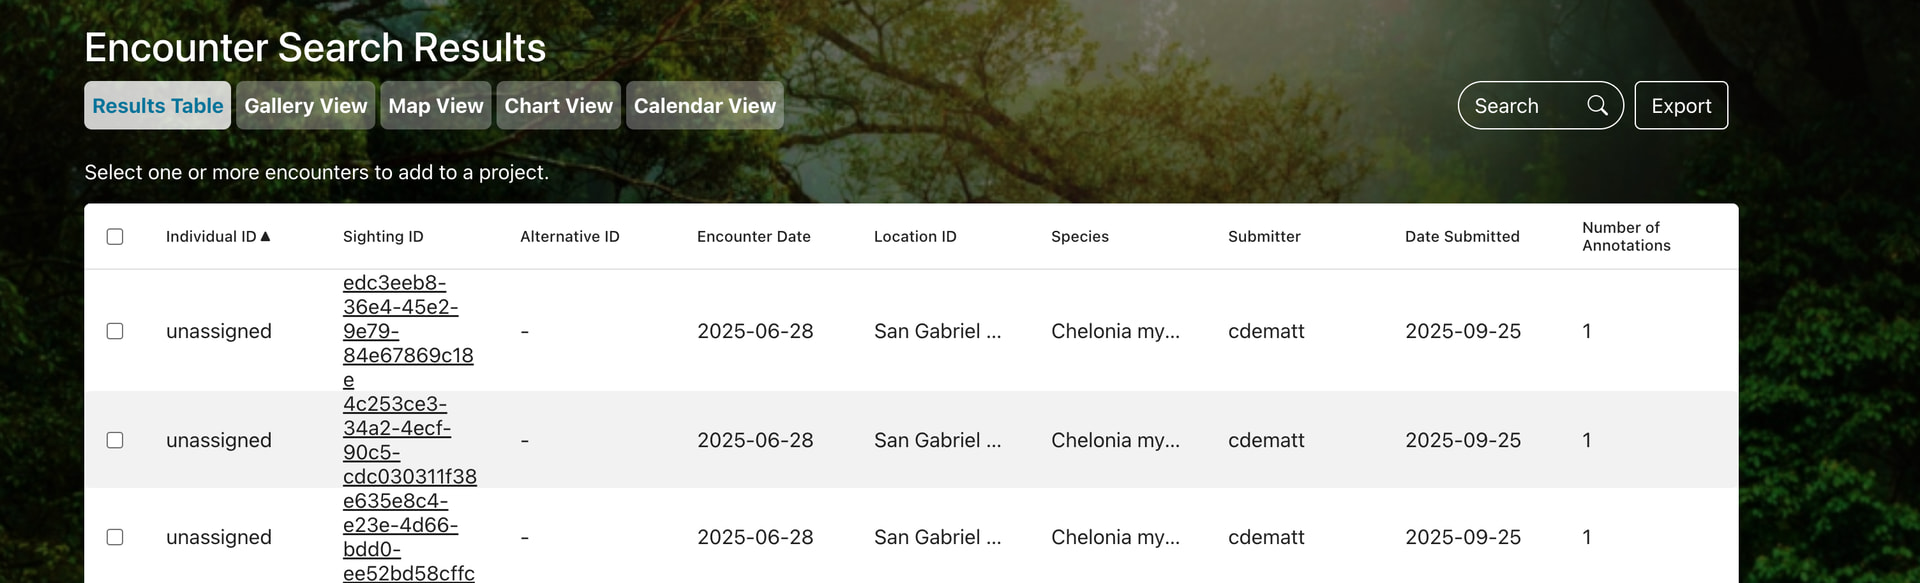The image size is (1920, 583).
Task: Sort by Number of Annotations header
Action: pyautogui.click(x=1625, y=237)
